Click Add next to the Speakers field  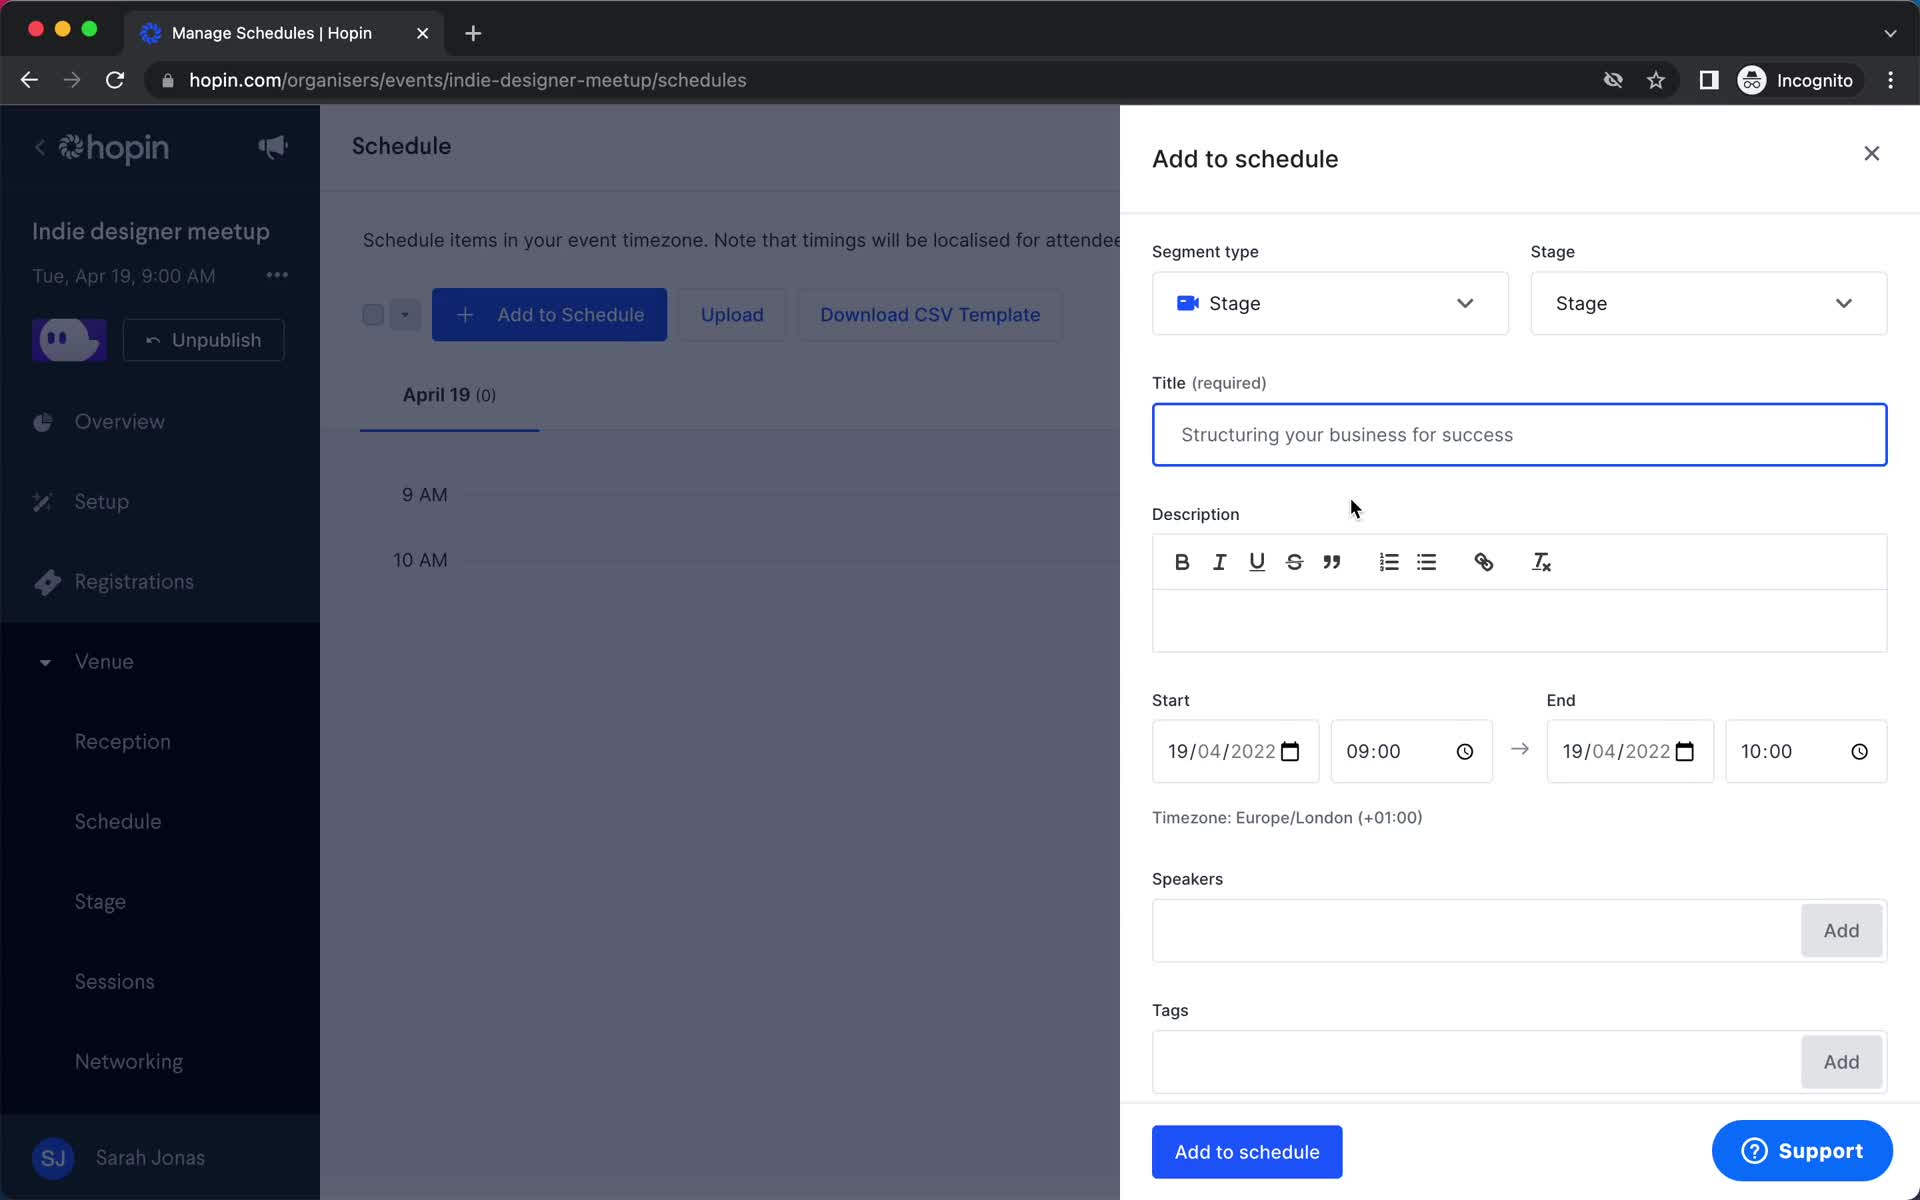tap(1841, 931)
